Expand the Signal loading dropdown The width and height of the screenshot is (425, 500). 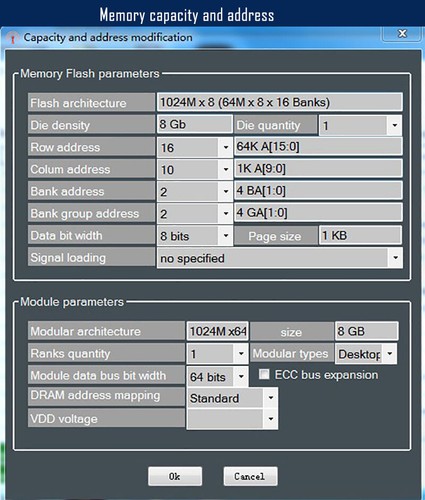pos(395,258)
